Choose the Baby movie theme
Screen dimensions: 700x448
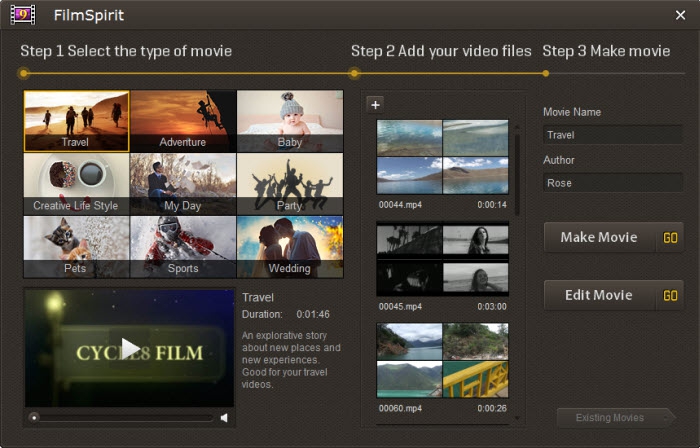point(290,121)
